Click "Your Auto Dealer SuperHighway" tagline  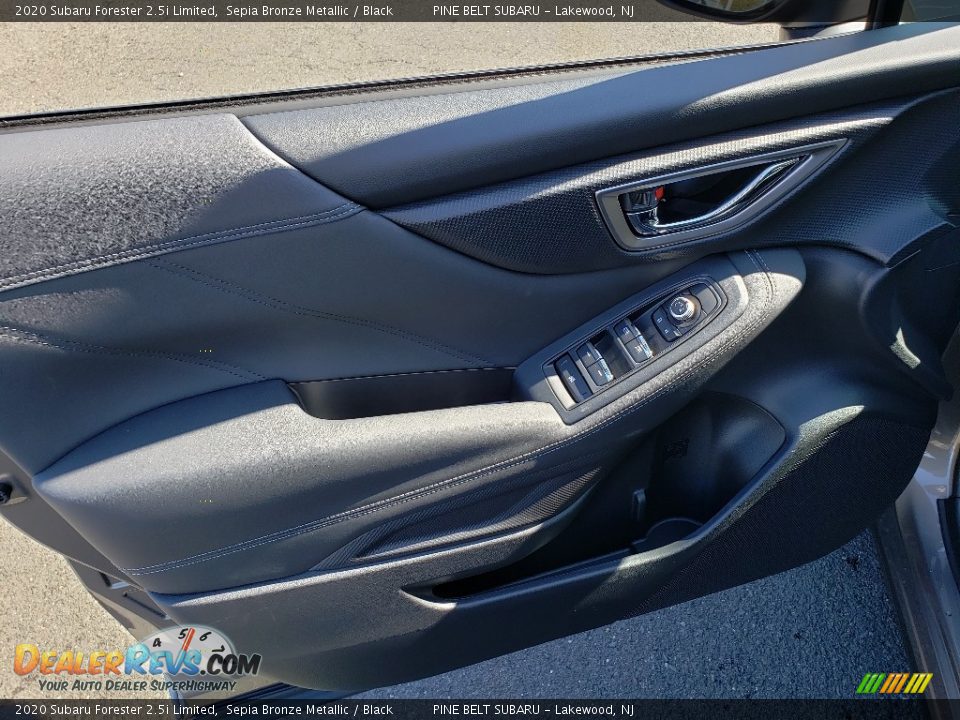click(x=137, y=685)
